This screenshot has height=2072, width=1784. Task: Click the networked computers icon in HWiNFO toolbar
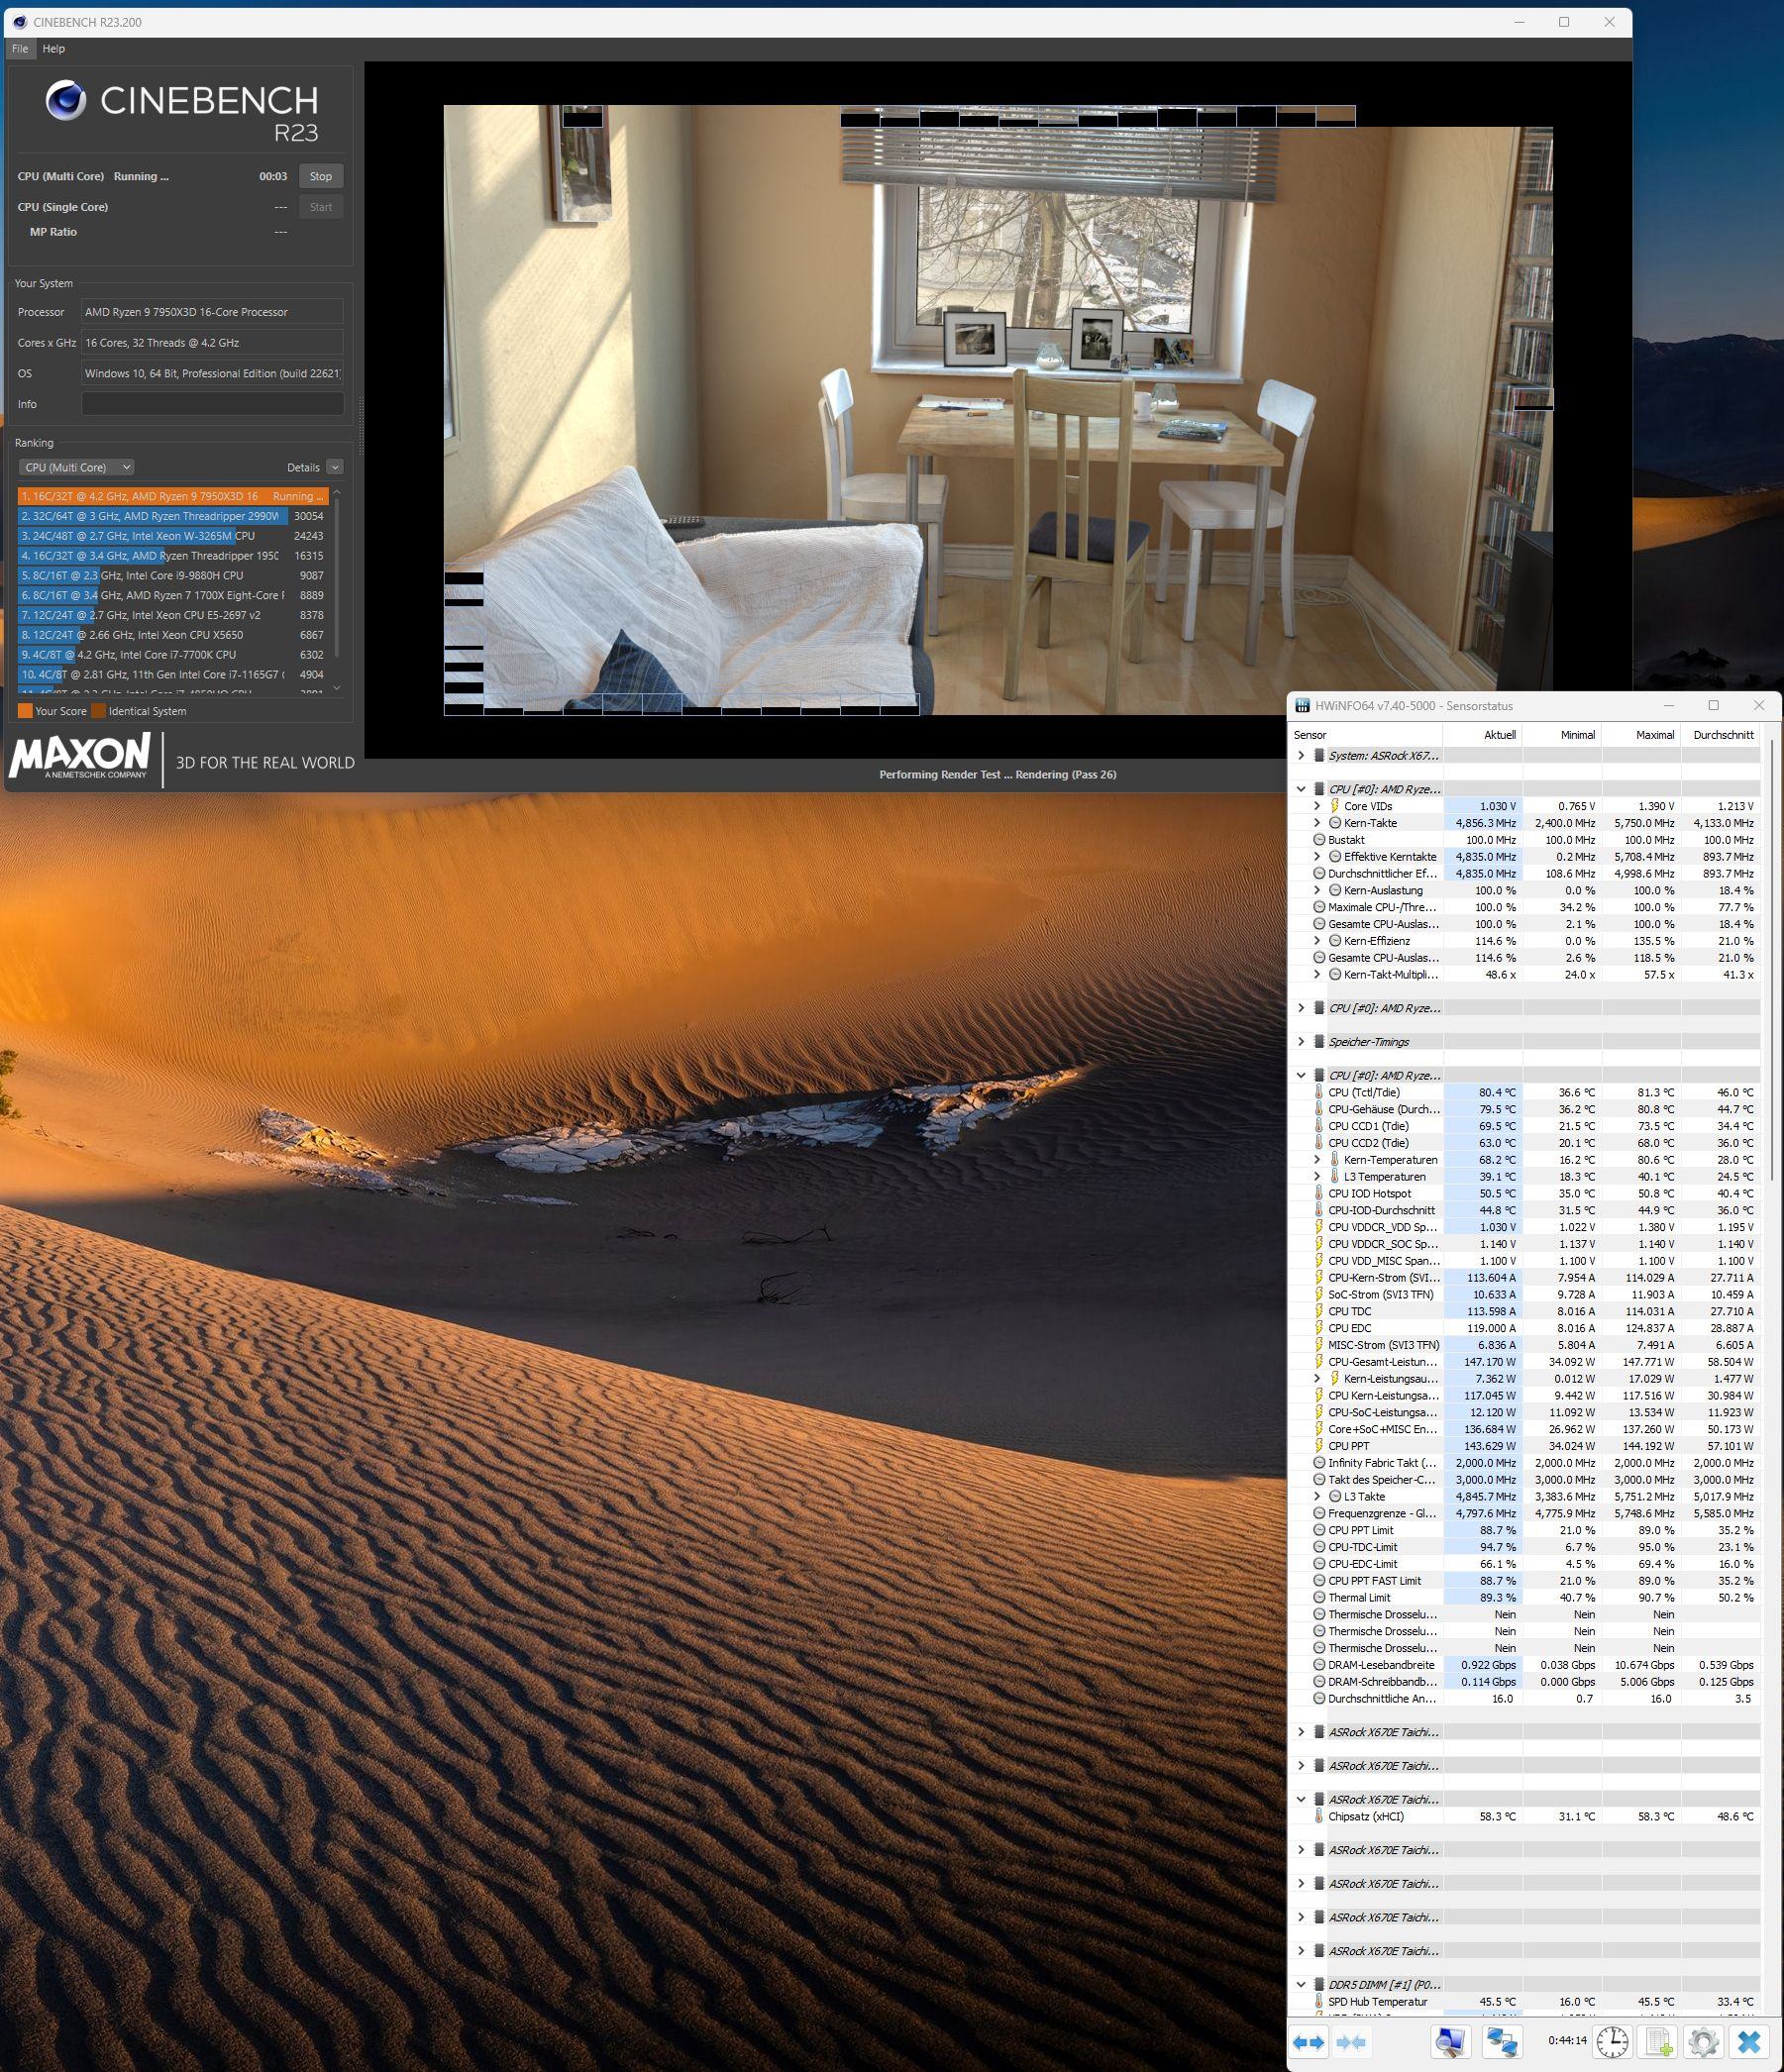click(x=1501, y=2041)
